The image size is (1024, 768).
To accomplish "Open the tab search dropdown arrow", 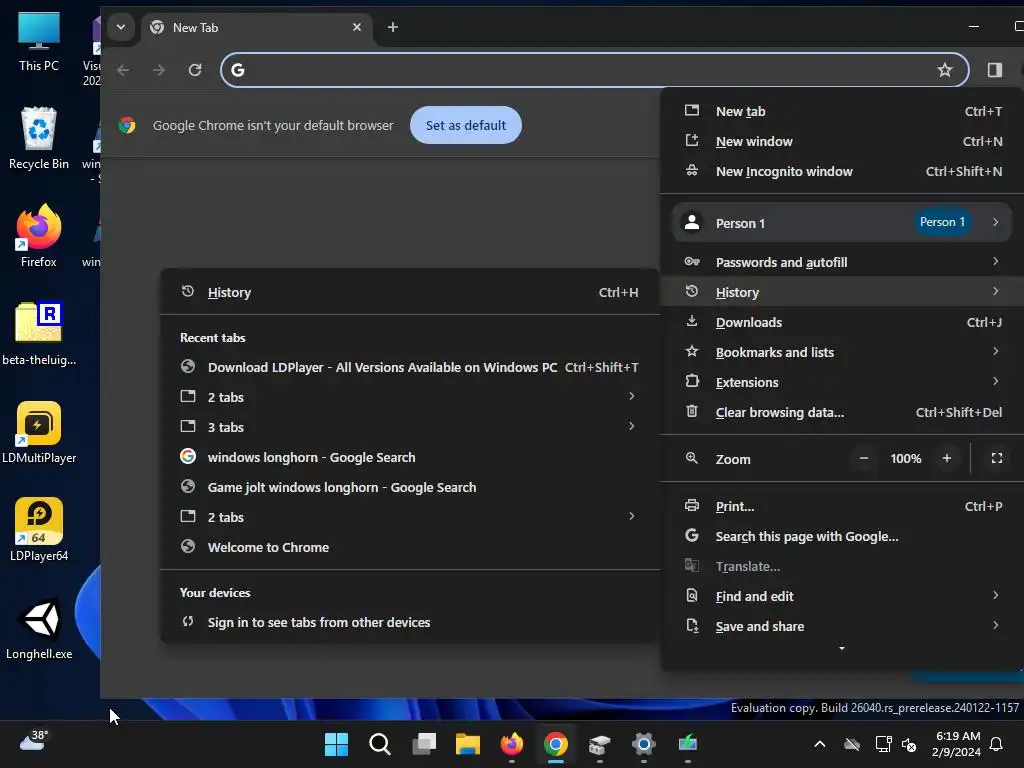I will click(x=121, y=27).
